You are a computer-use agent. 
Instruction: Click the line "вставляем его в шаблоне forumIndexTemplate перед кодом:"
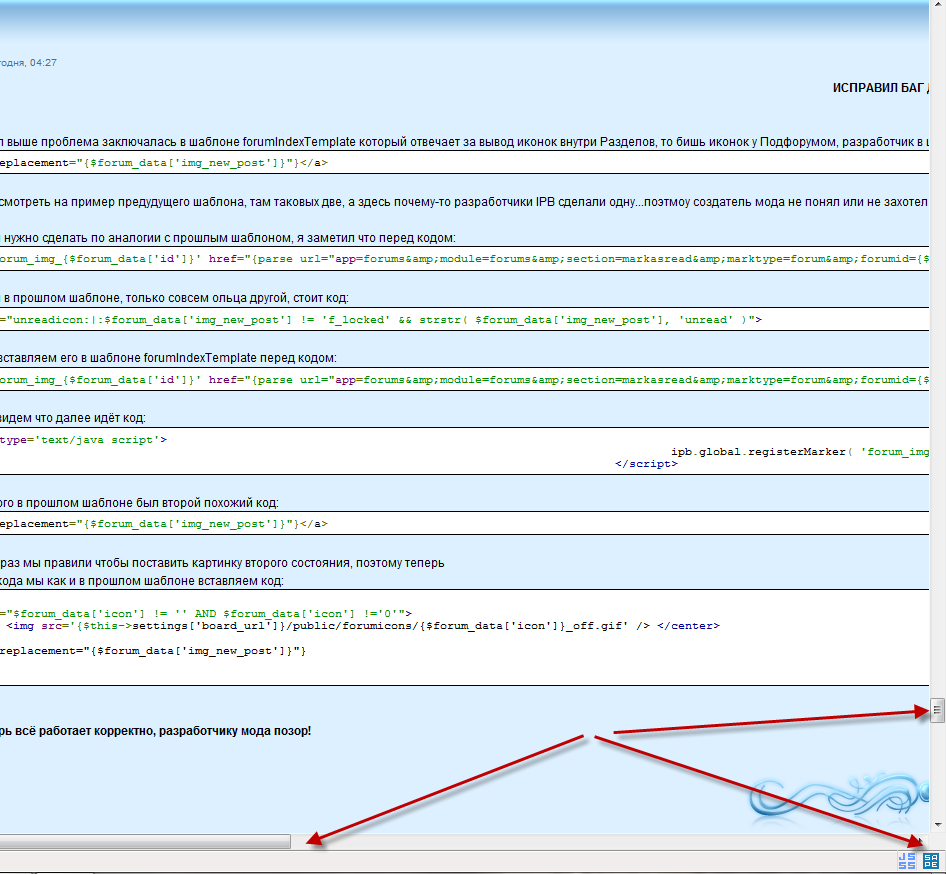pos(168,358)
